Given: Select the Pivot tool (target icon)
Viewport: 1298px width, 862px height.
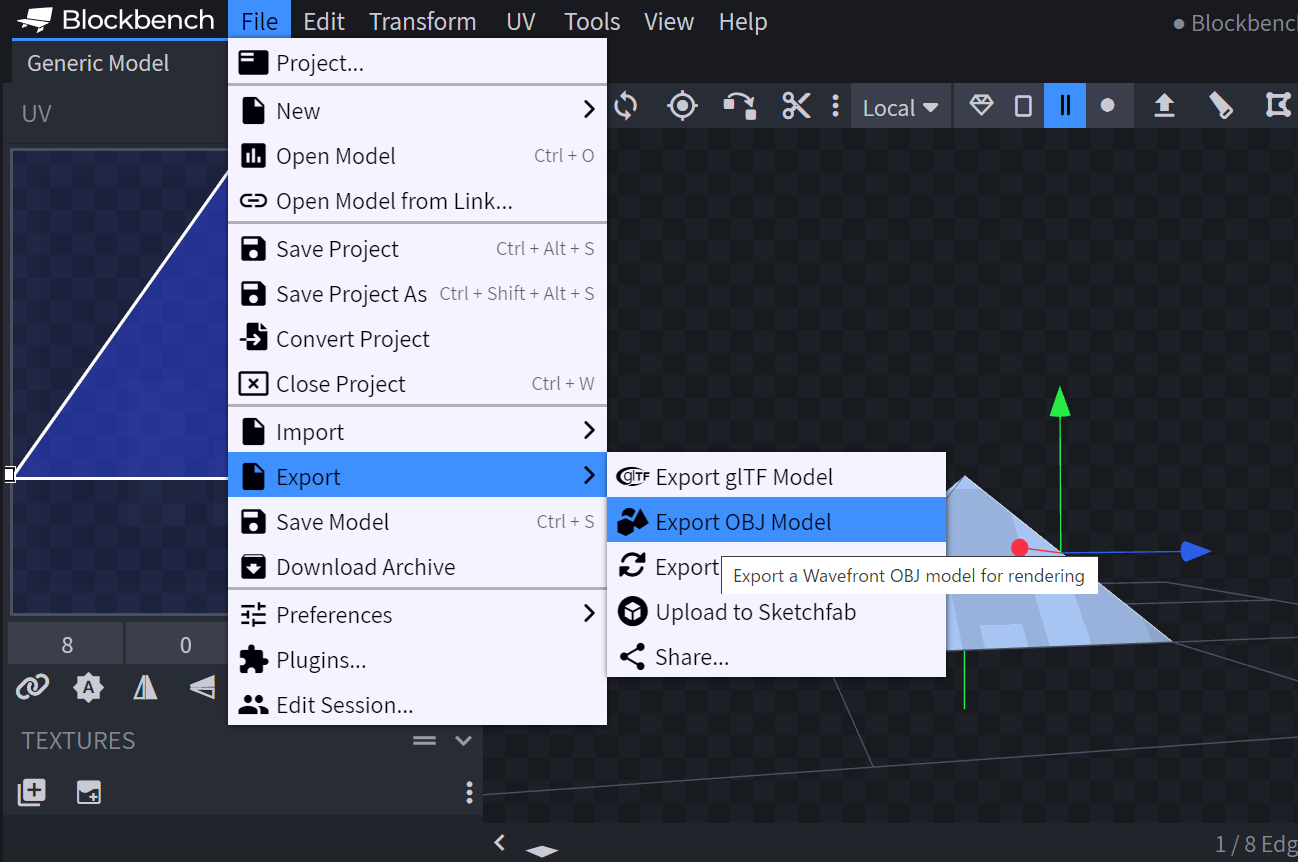Looking at the screenshot, I should [x=682, y=106].
